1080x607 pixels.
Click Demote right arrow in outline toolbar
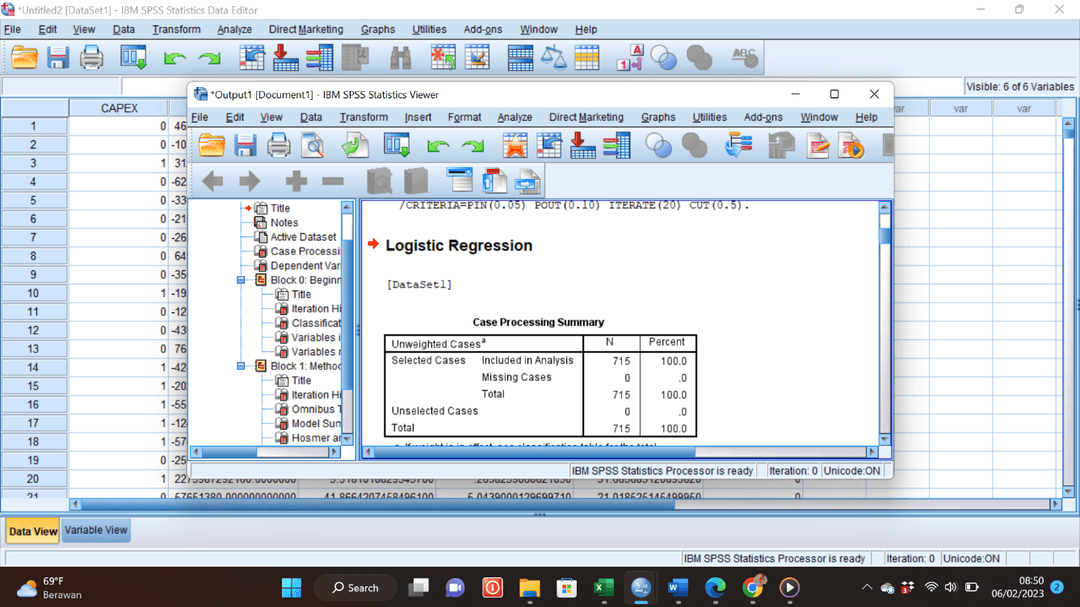[249, 181]
